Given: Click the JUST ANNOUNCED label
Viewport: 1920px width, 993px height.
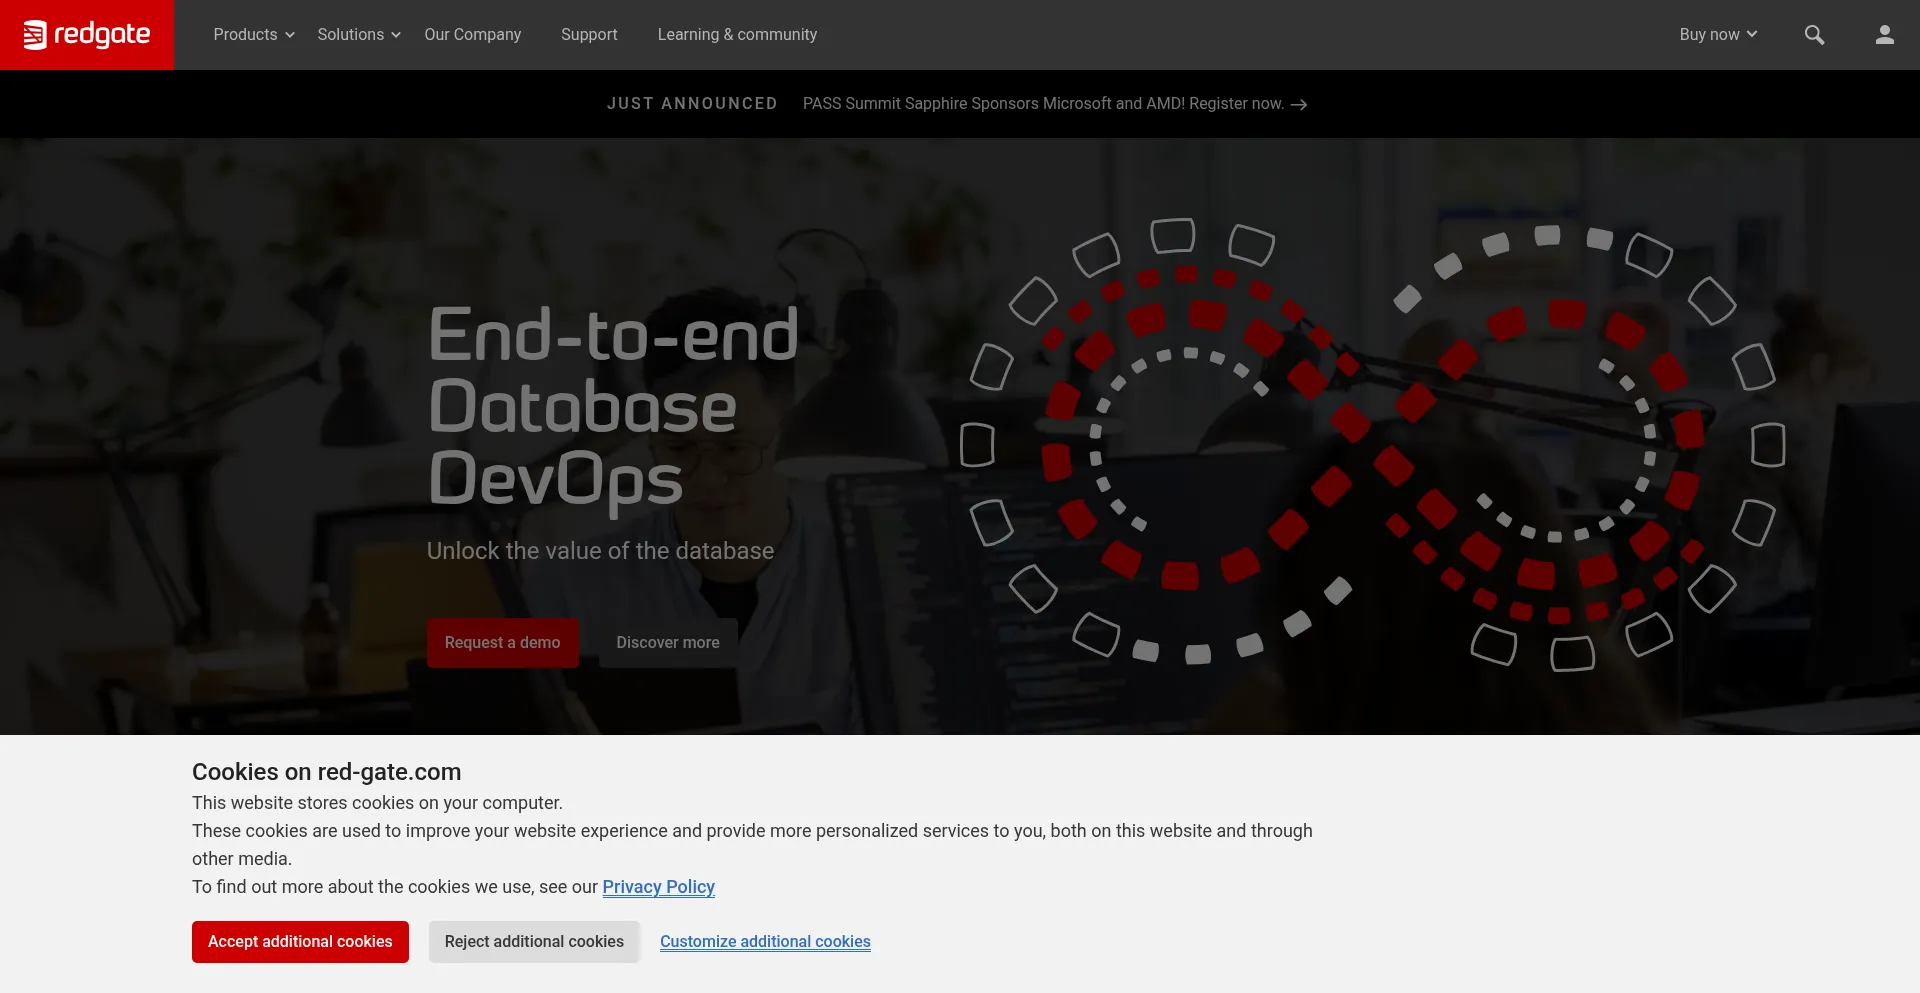Looking at the screenshot, I should coord(692,104).
